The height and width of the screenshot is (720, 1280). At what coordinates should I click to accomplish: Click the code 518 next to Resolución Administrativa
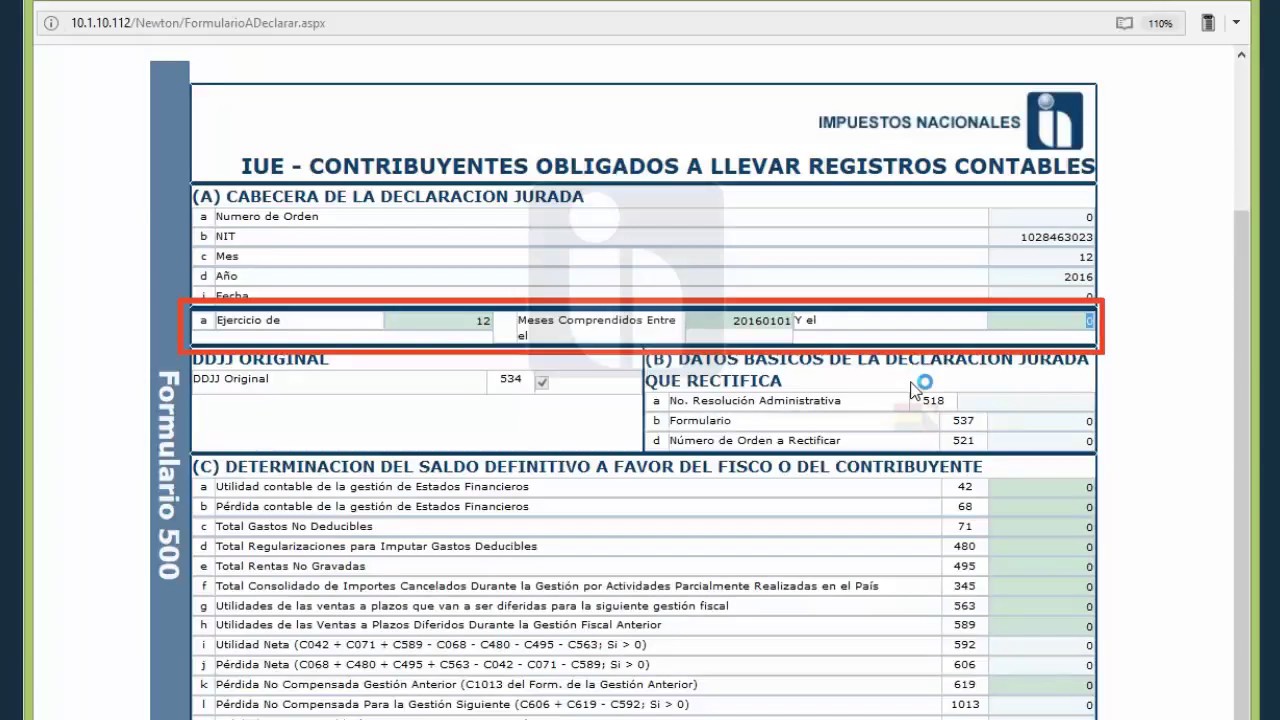(933, 401)
